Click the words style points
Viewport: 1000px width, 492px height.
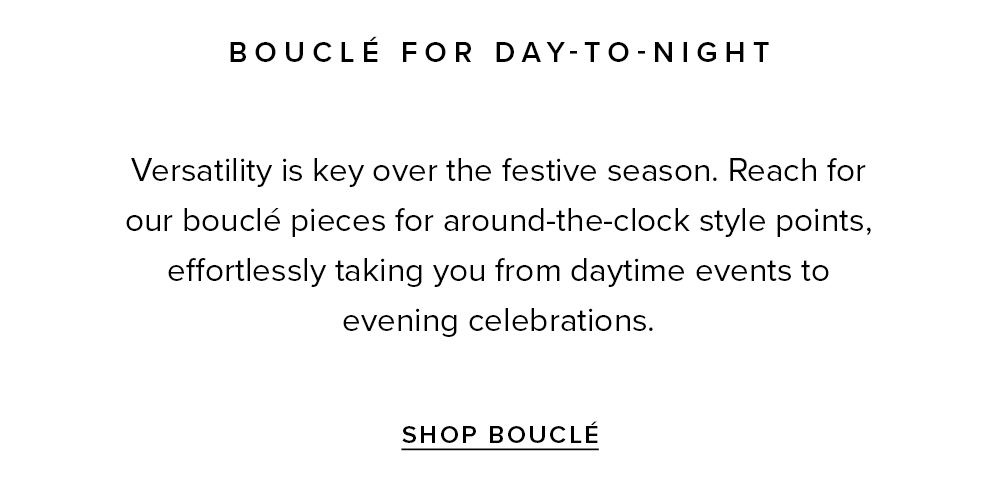coord(786,221)
